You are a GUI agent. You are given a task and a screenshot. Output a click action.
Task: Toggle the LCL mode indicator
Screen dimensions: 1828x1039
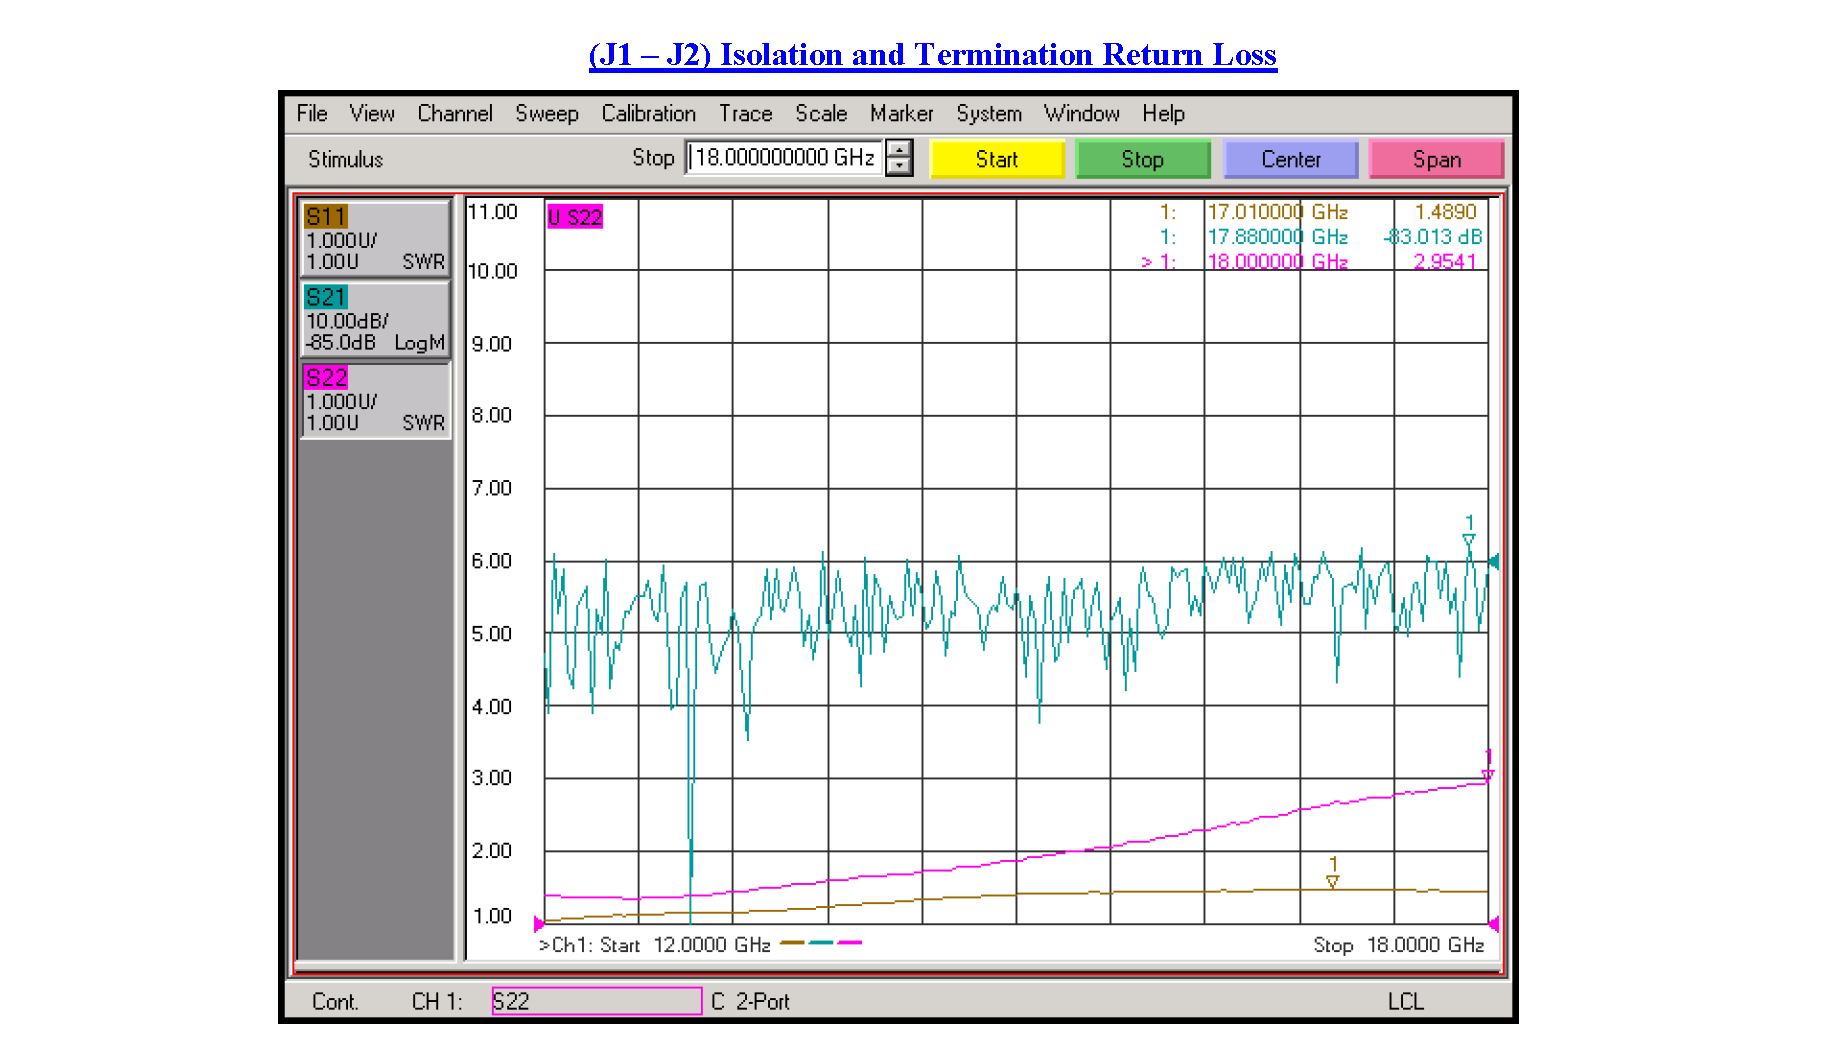click(1404, 1001)
